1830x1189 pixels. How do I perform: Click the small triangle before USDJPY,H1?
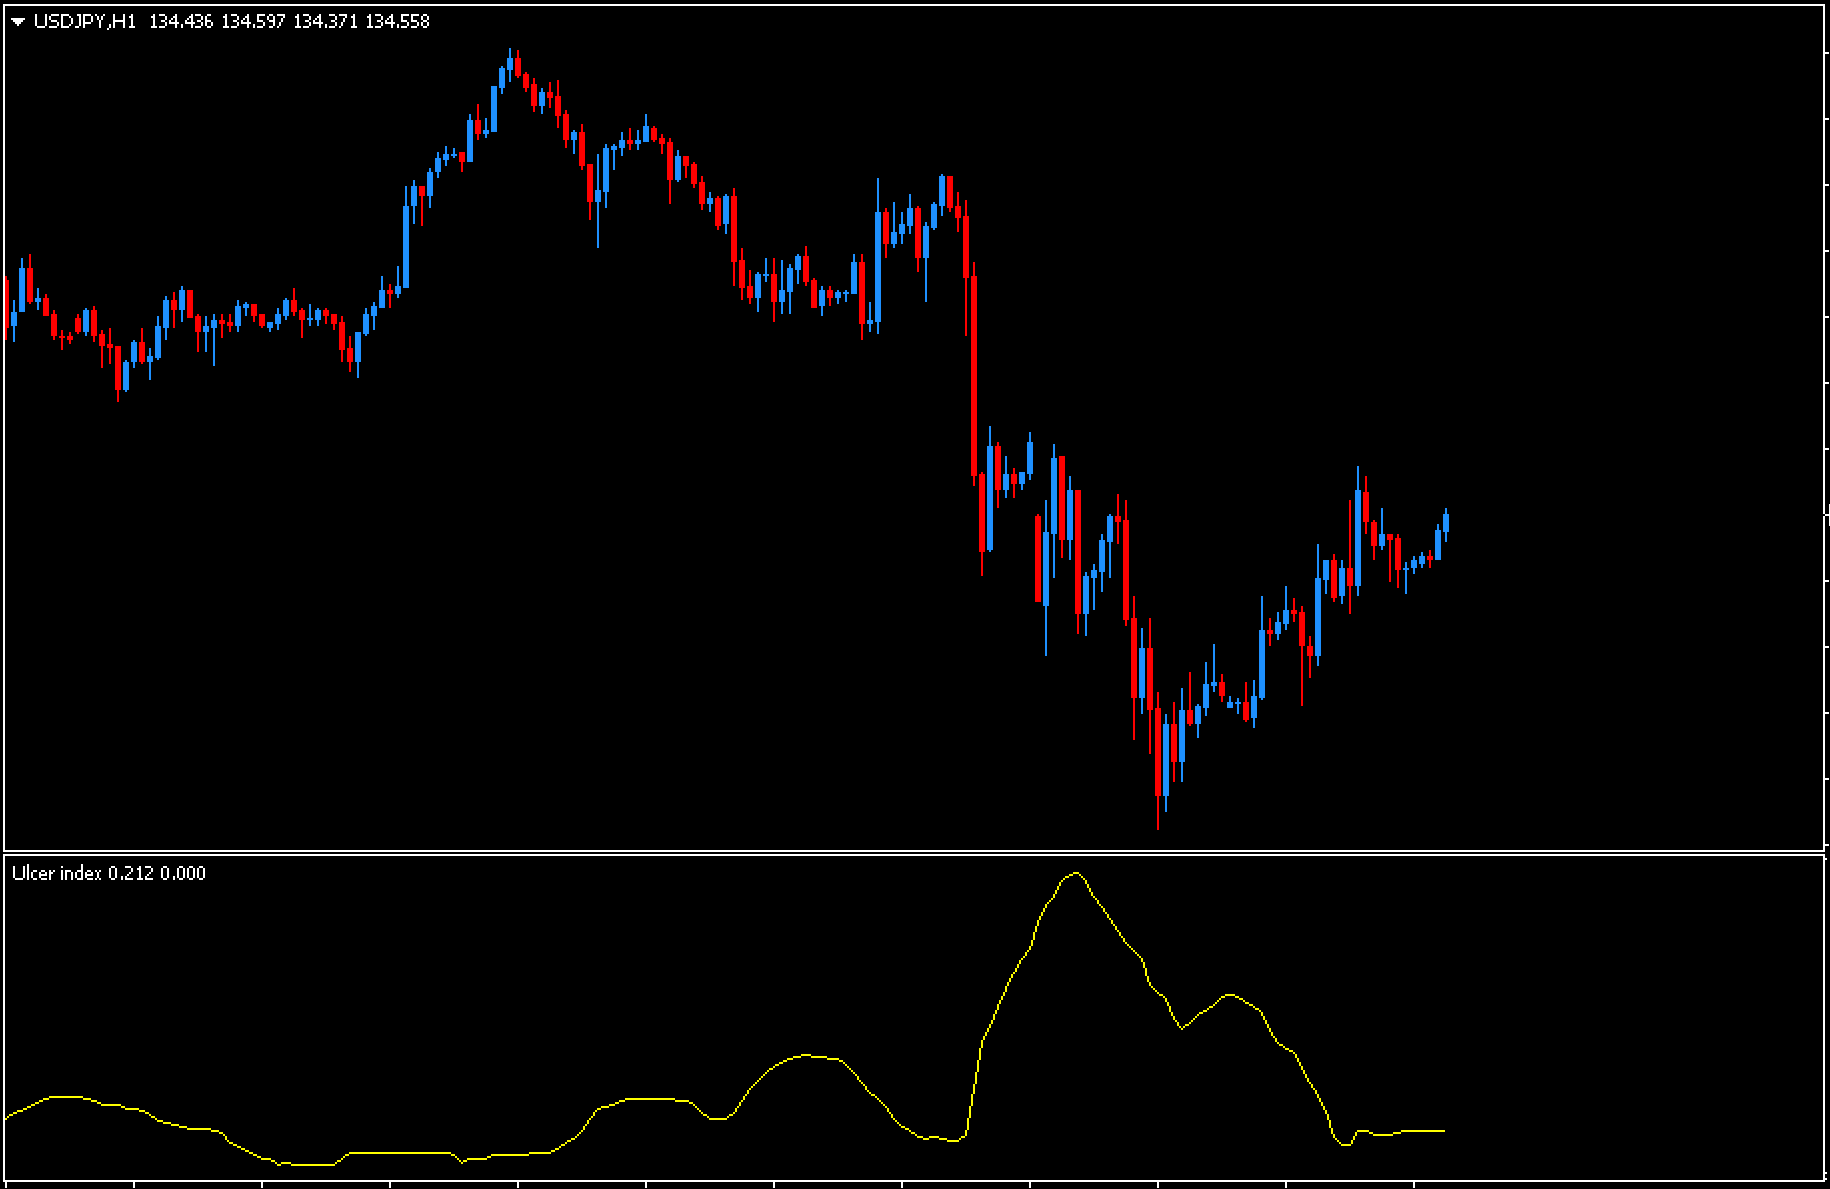click(x=18, y=22)
